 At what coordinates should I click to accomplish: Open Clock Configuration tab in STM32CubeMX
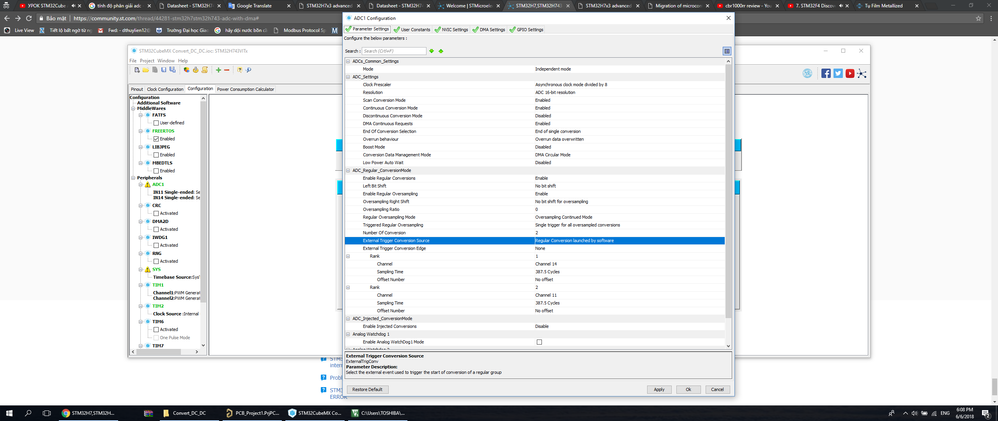[165, 89]
